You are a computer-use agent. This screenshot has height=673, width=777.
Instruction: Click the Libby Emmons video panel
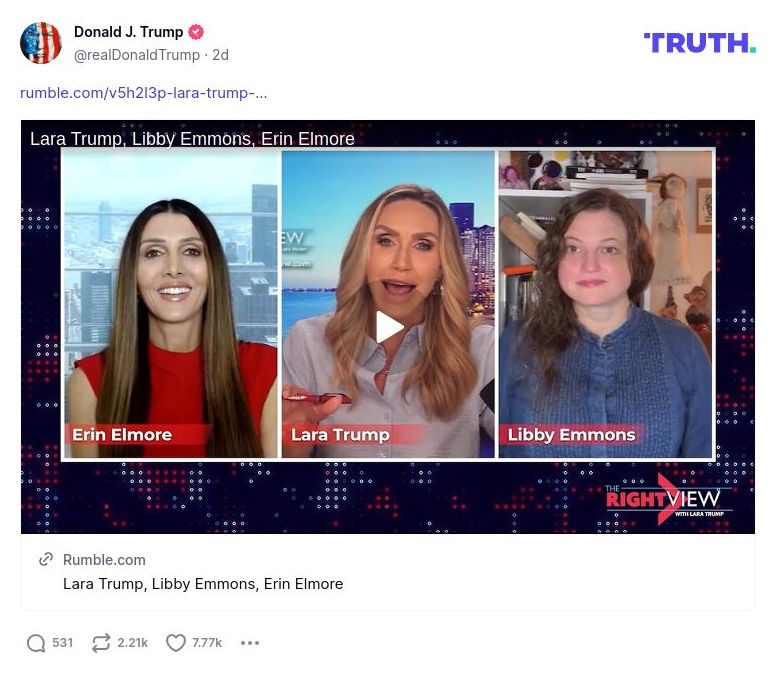(606, 304)
